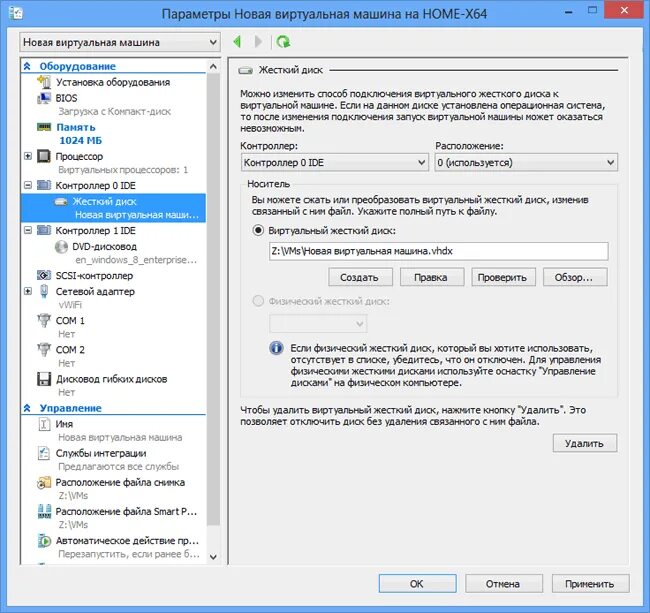Select Виртуальный жесткий диск radio button

coord(258,230)
